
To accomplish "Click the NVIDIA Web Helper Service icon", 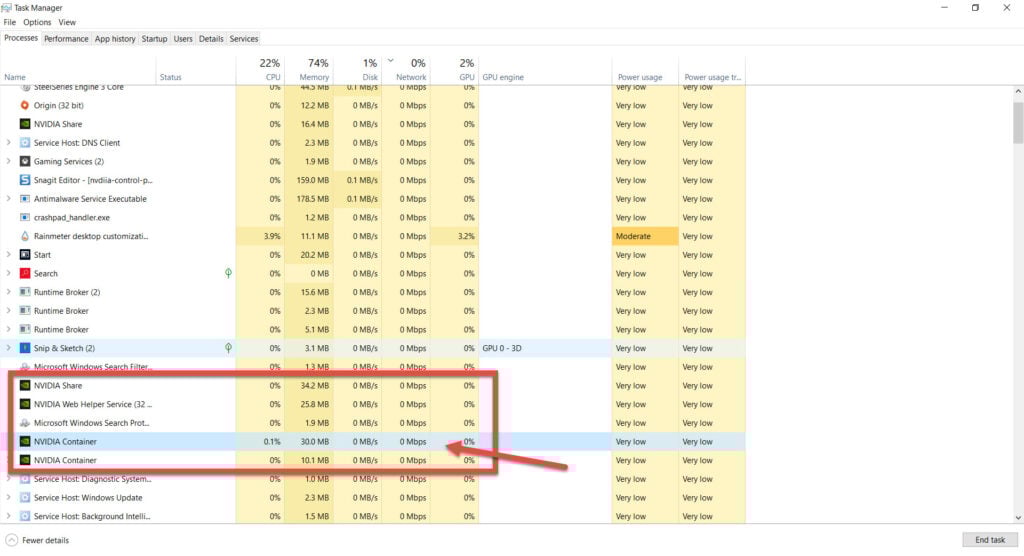I will [25, 404].
